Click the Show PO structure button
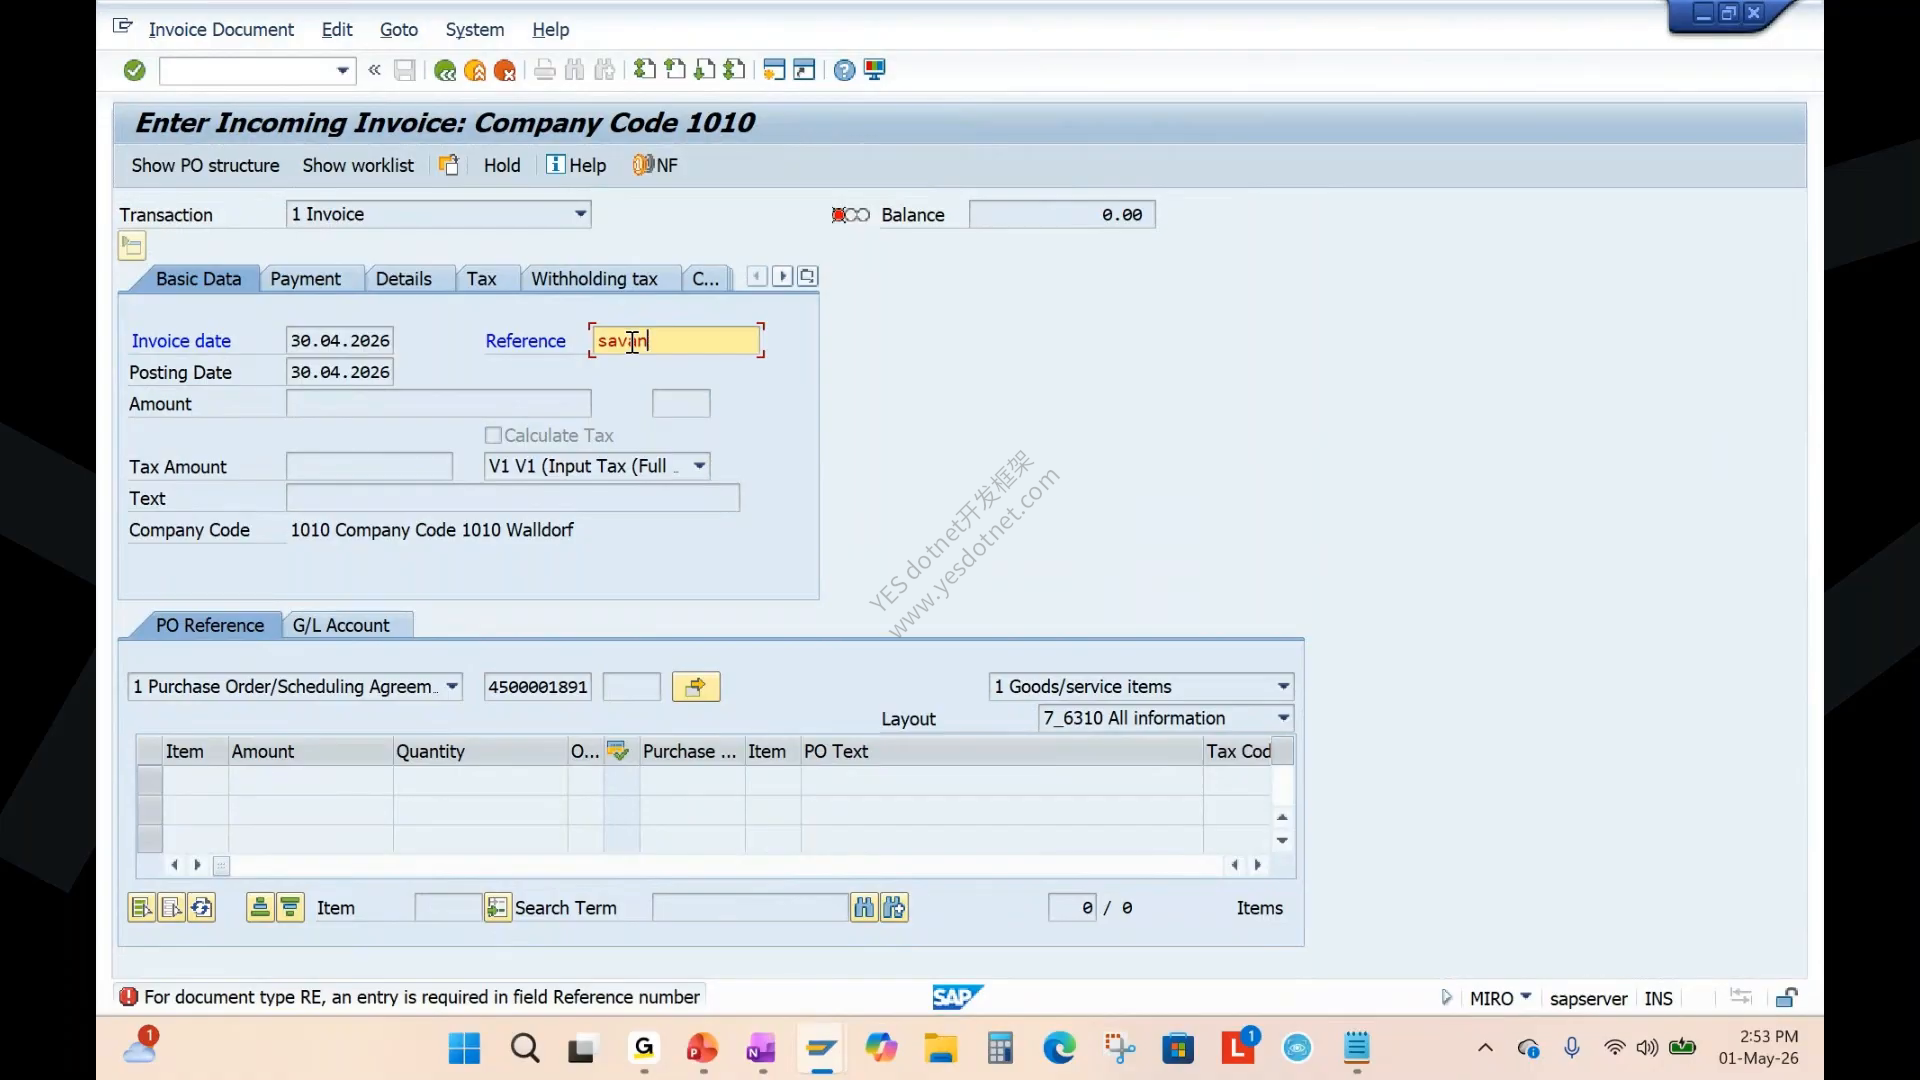 click(x=205, y=166)
